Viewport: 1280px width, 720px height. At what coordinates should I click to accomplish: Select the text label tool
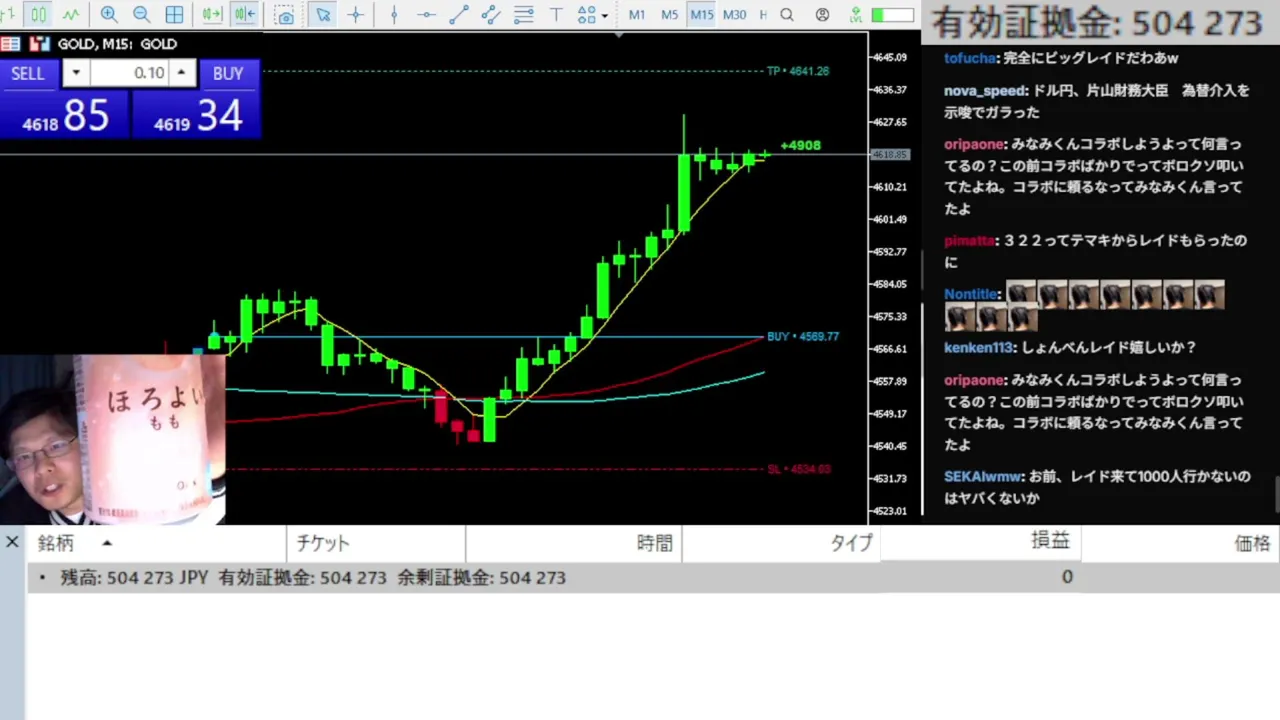coord(556,15)
